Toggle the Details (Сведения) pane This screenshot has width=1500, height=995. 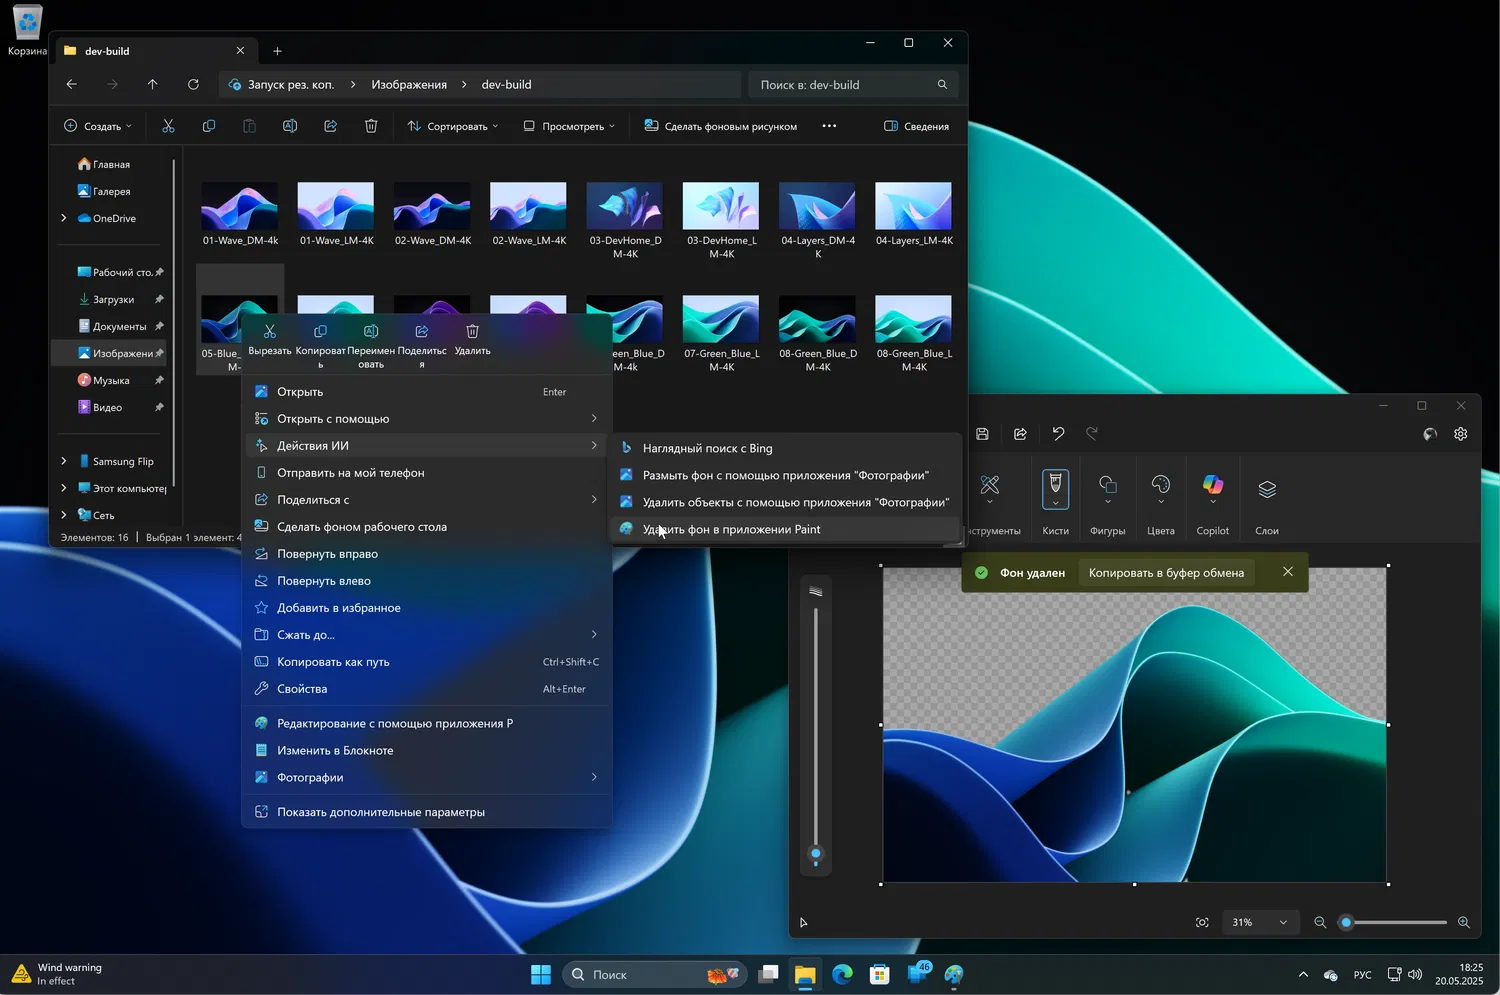[916, 126]
